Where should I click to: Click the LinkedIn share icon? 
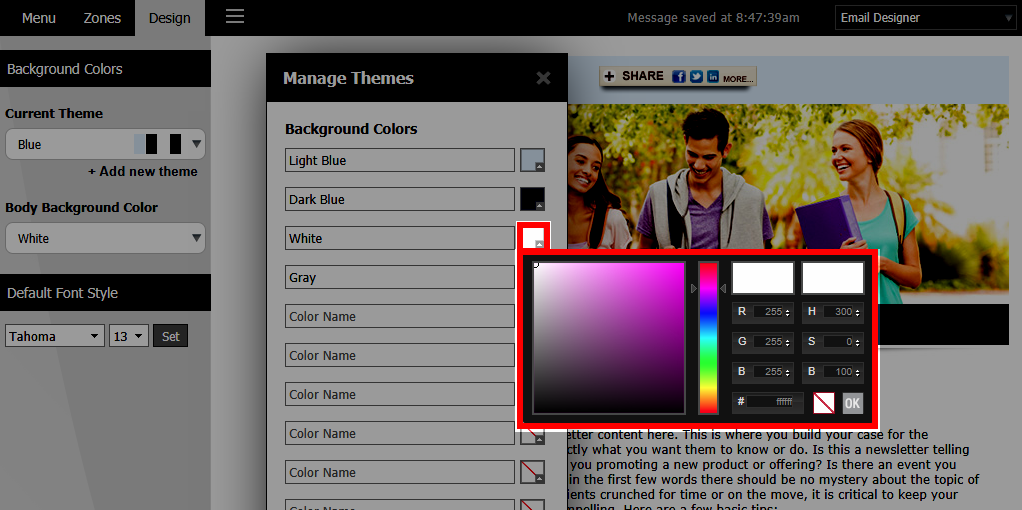[x=713, y=77]
